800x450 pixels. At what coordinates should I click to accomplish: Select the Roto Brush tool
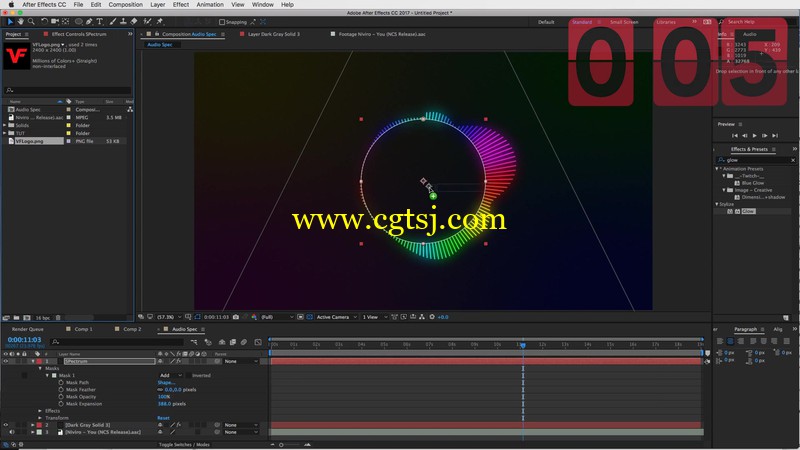pos(147,21)
